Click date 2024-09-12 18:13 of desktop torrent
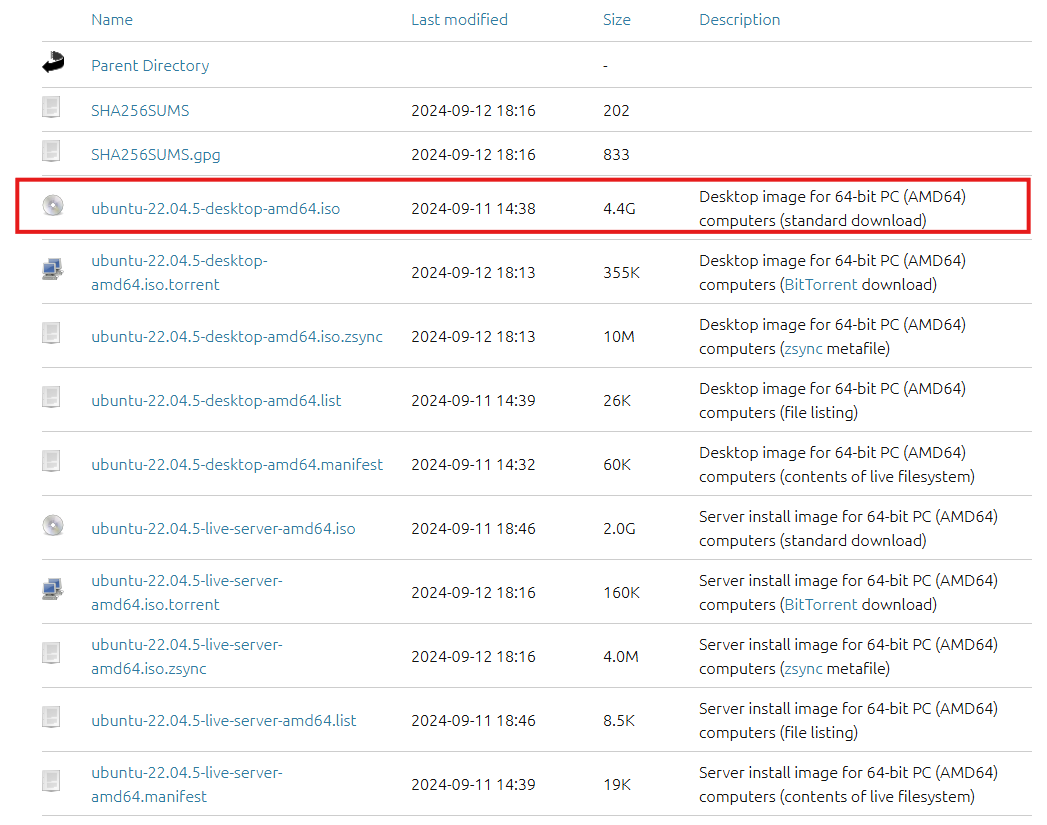The image size is (1047, 825). (473, 272)
